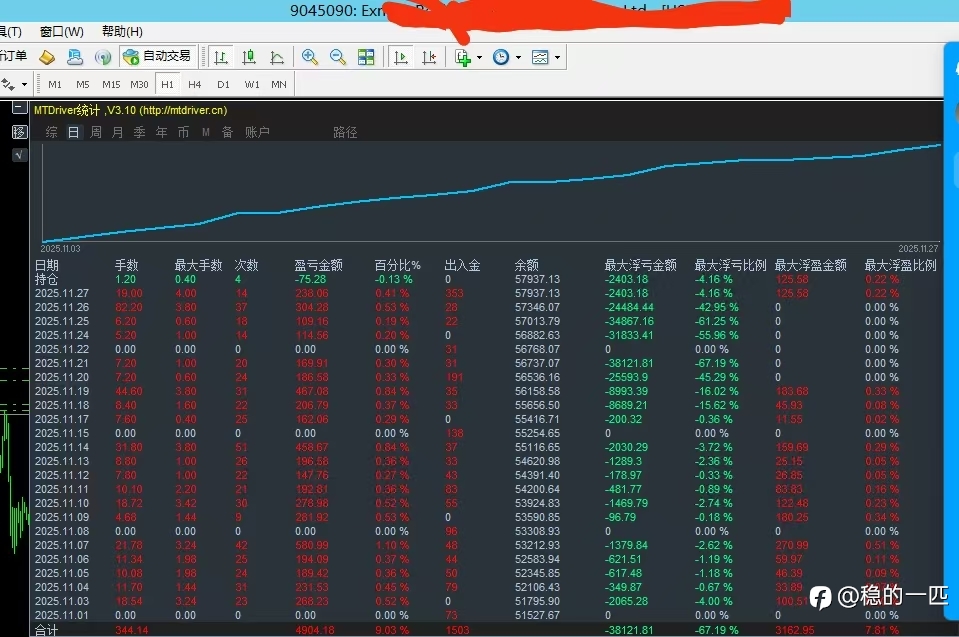Open the signals broadcast icon
The width and height of the screenshot is (959, 637).
[x=103, y=57]
